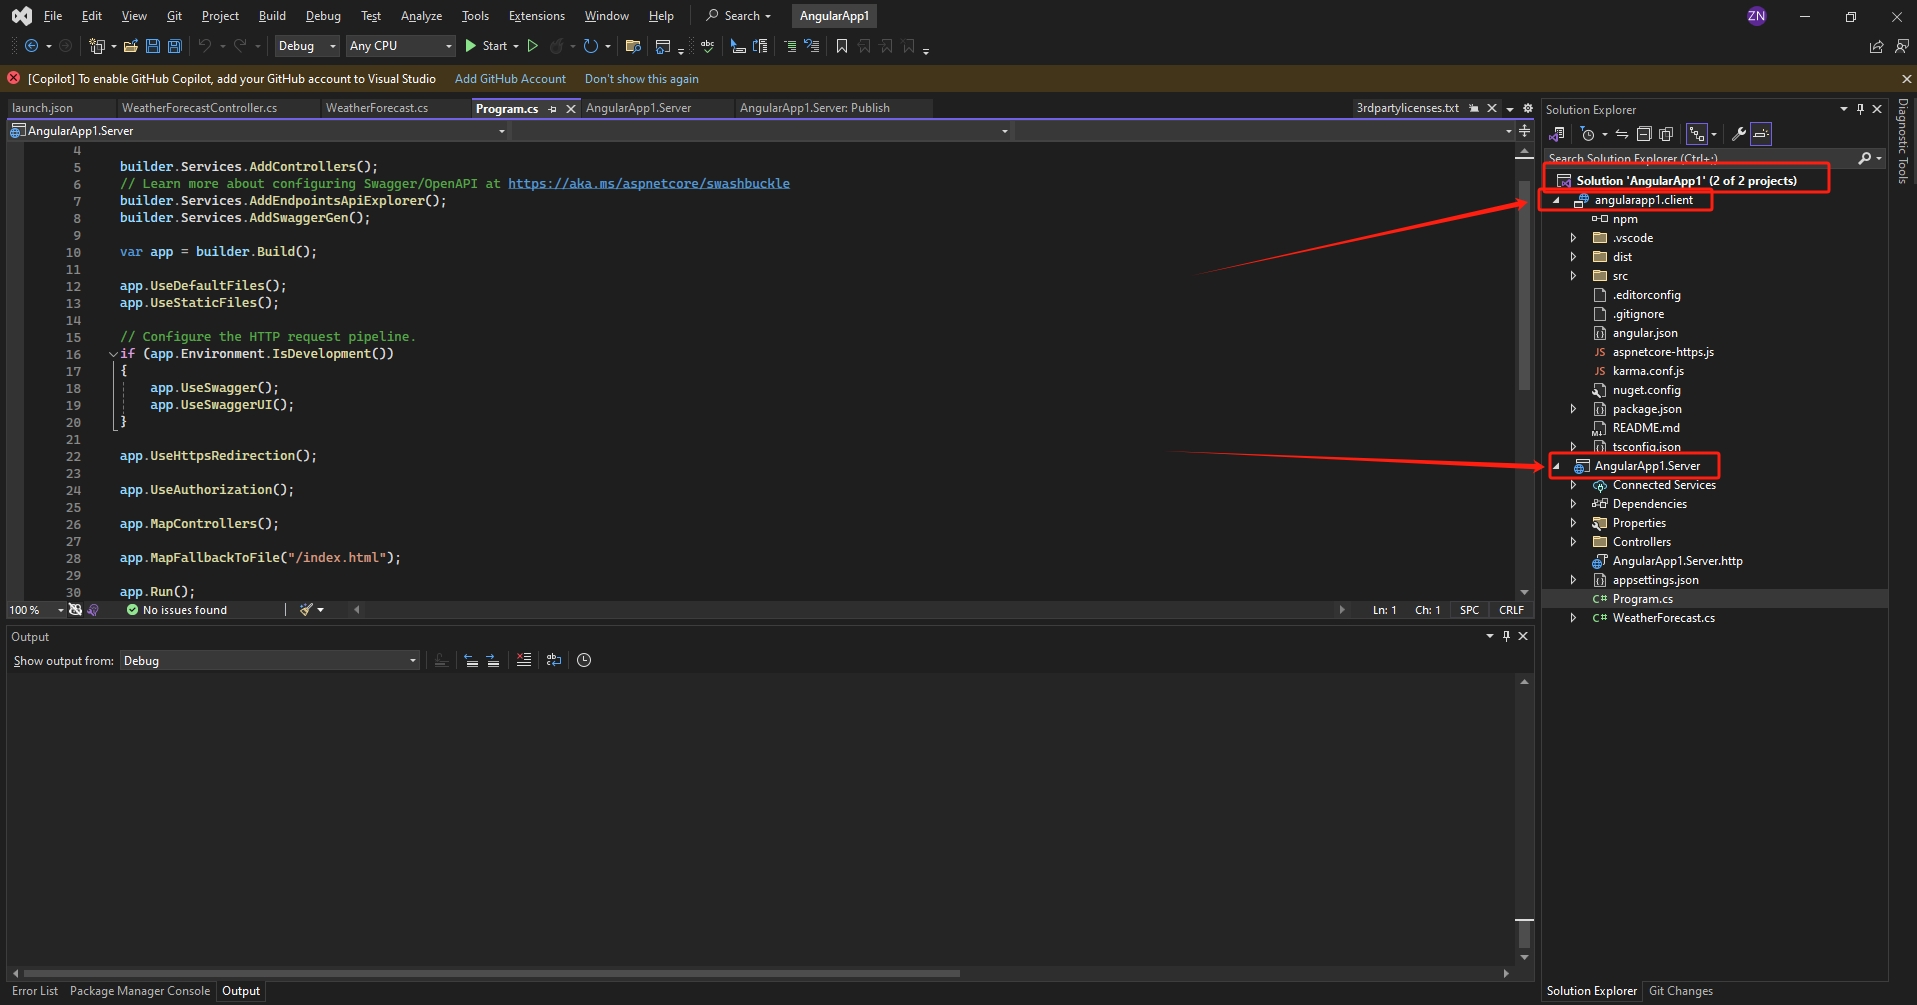Screen dimensions: 1917x1005
Task: Click Start Without Debugging outline play icon
Action: (x=533, y=46)
